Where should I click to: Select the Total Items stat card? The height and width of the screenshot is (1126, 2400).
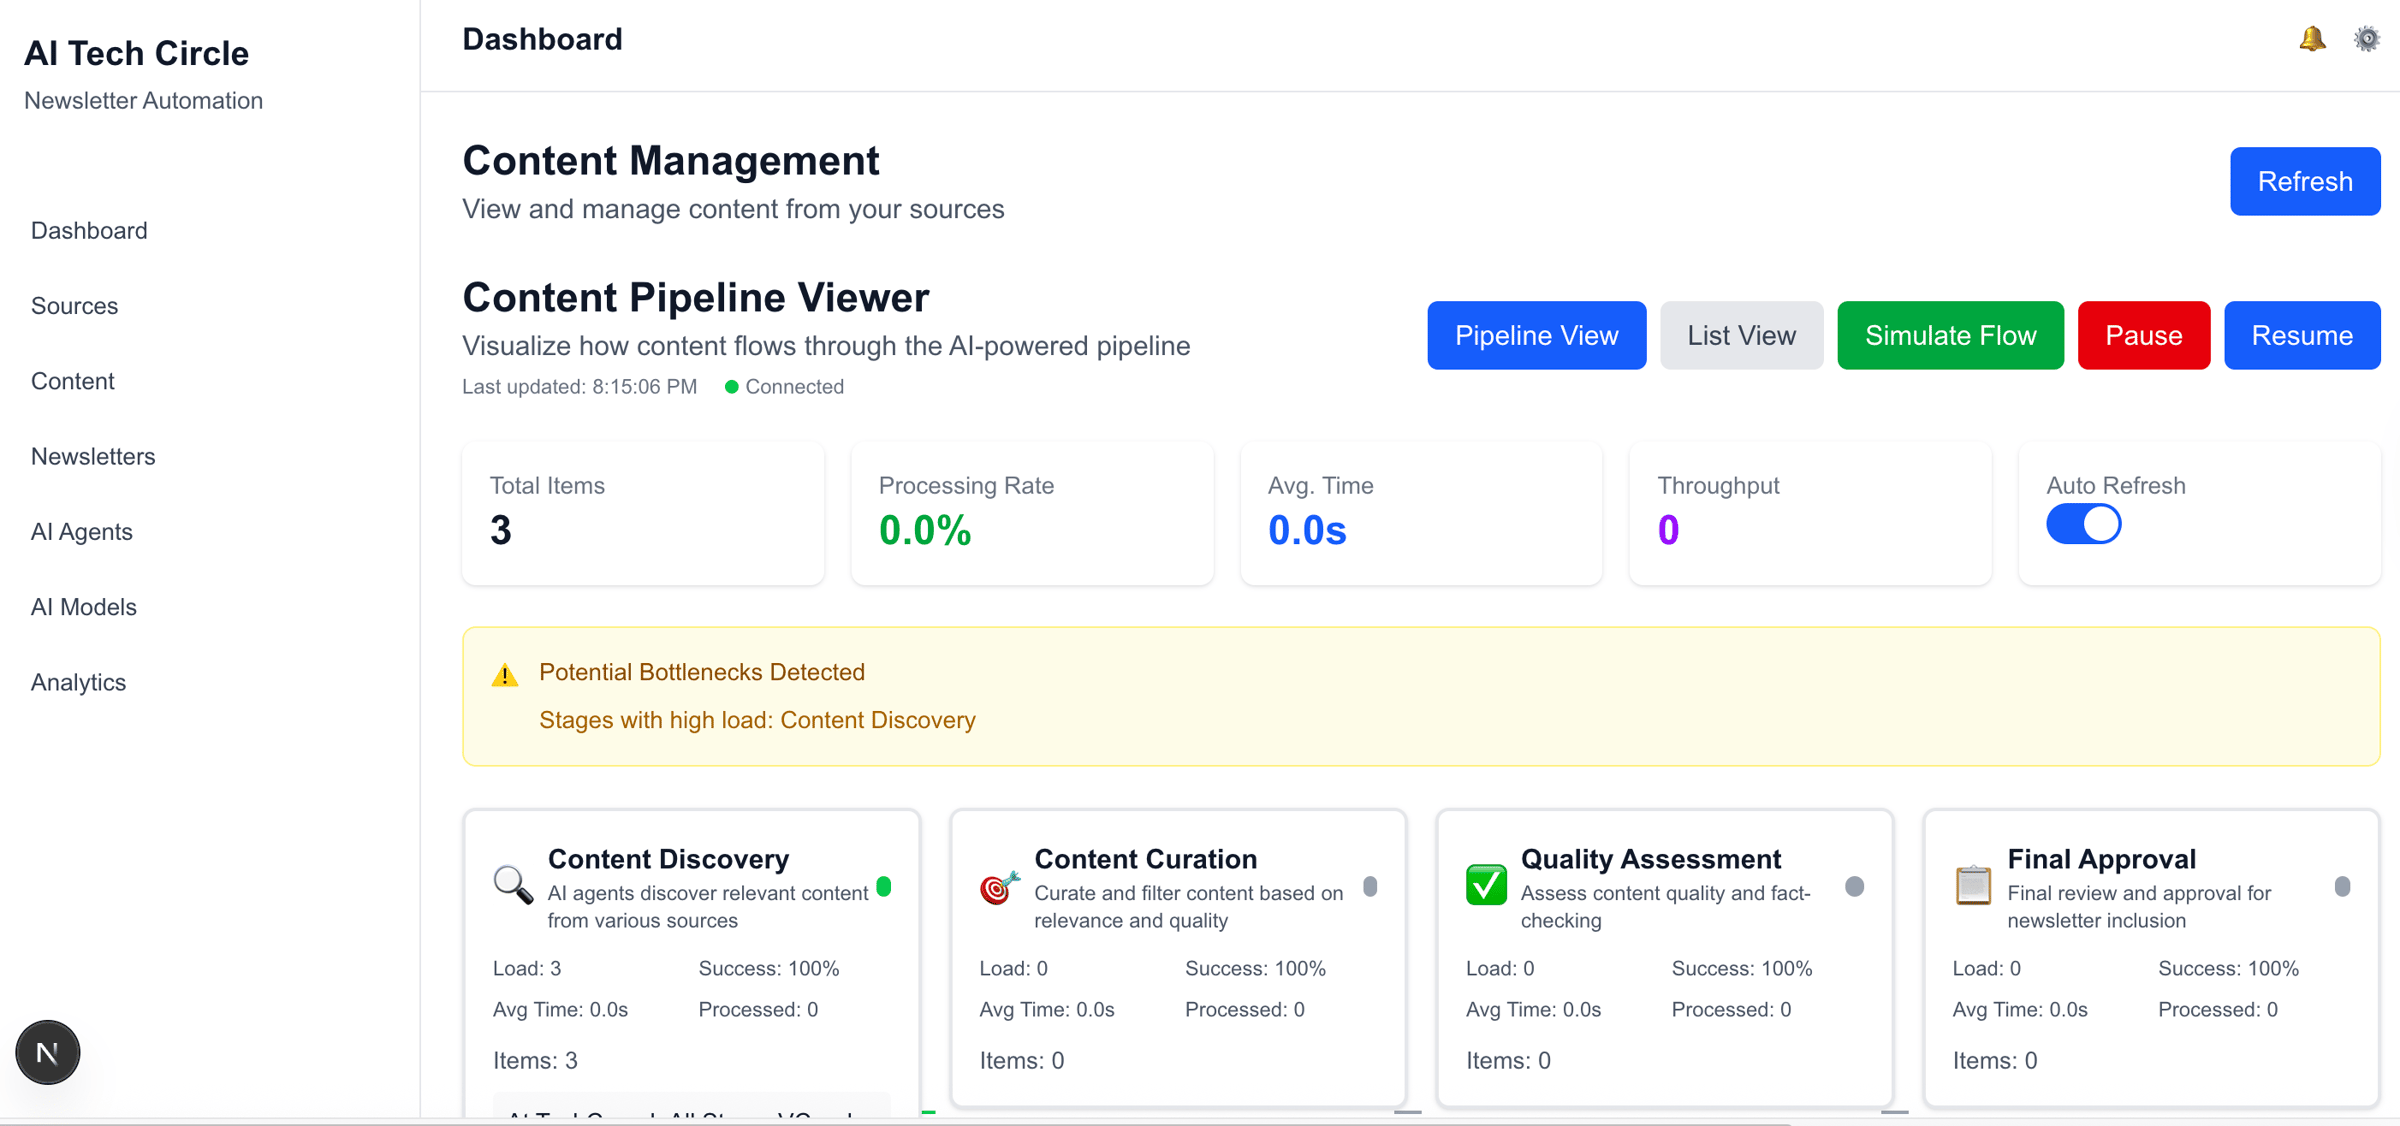click(x=643, y=513)
